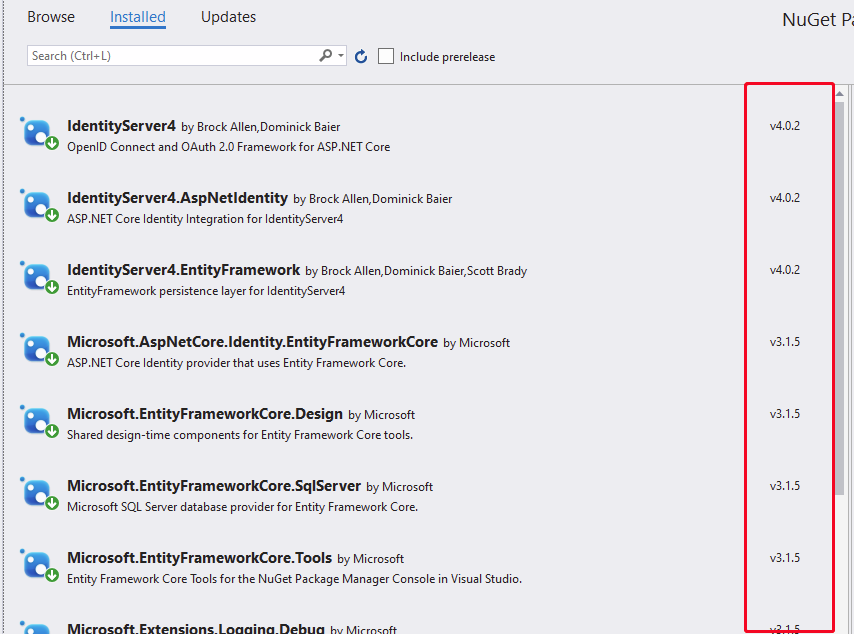Click 'OpenID Connect and OAuth 2.0 Framework' description

point(229,147)
